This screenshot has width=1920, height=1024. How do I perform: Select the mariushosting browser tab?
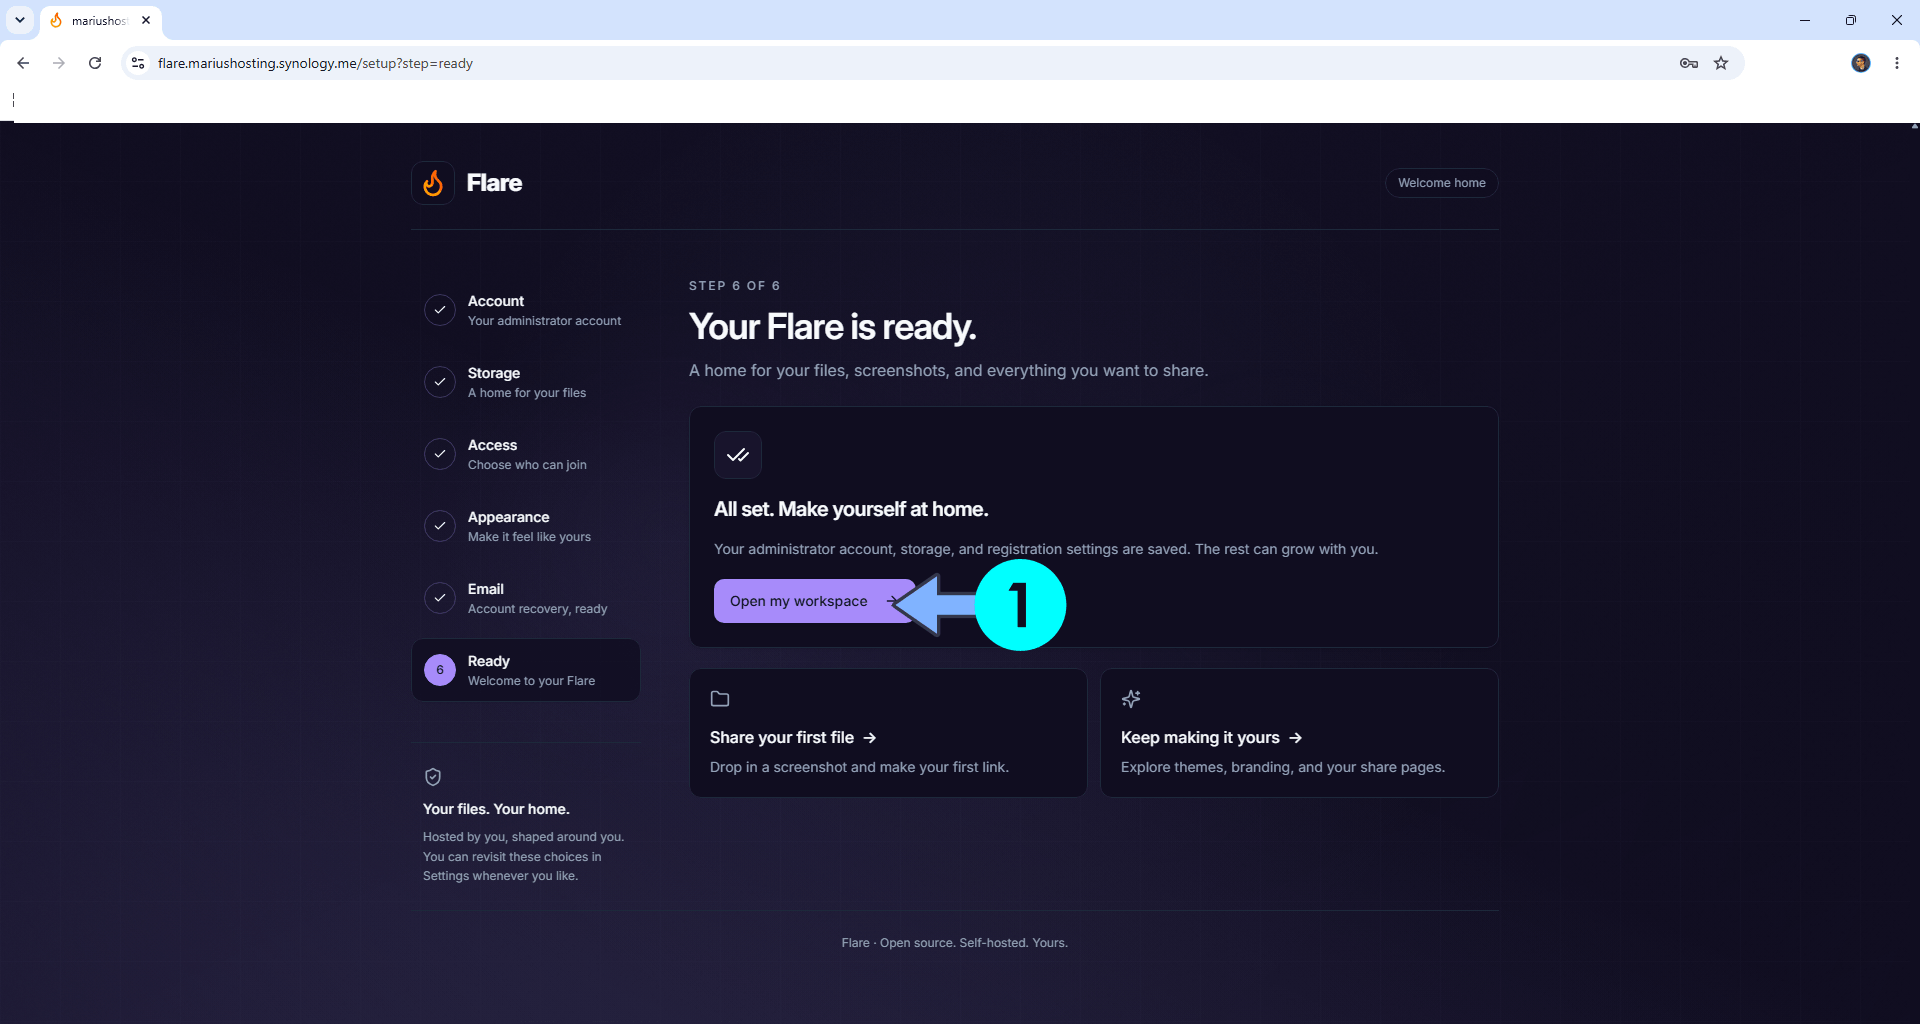point(100,21)
